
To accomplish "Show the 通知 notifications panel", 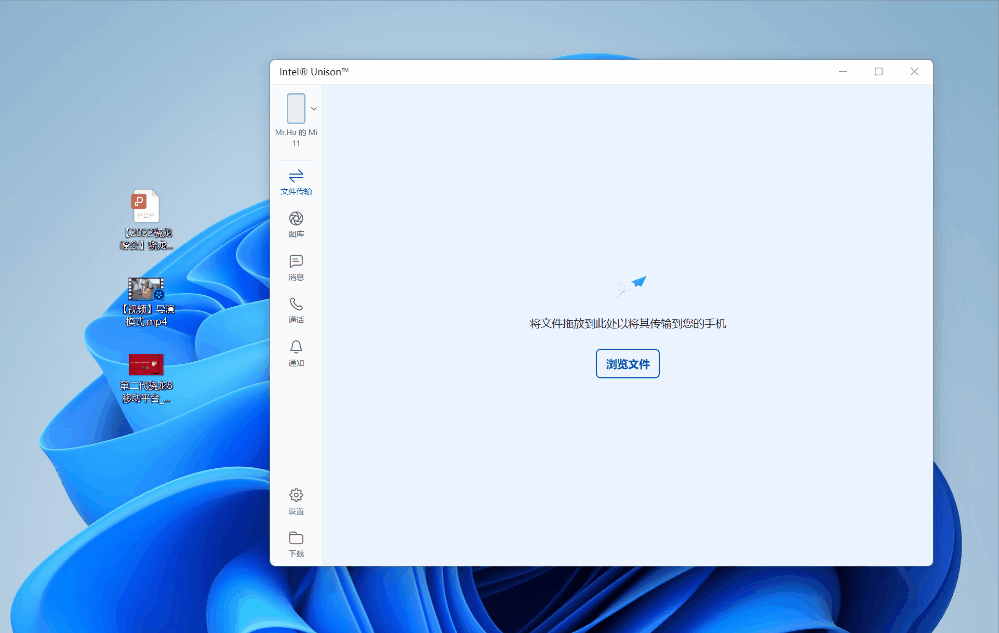I will tap(296, 353).
